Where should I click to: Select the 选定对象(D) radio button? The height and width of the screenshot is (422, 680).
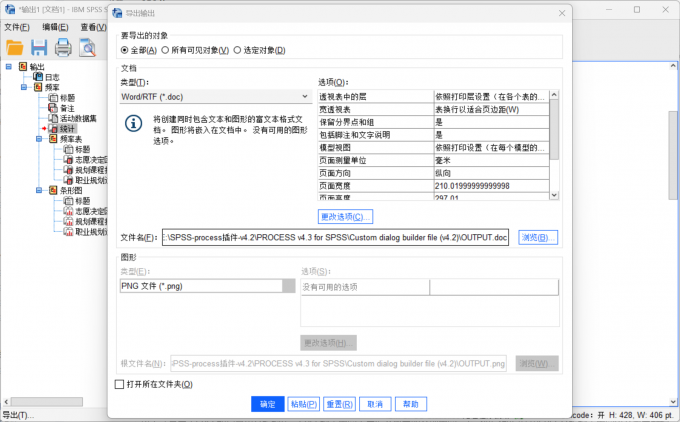pyautogui.click(x=237, y=50)
